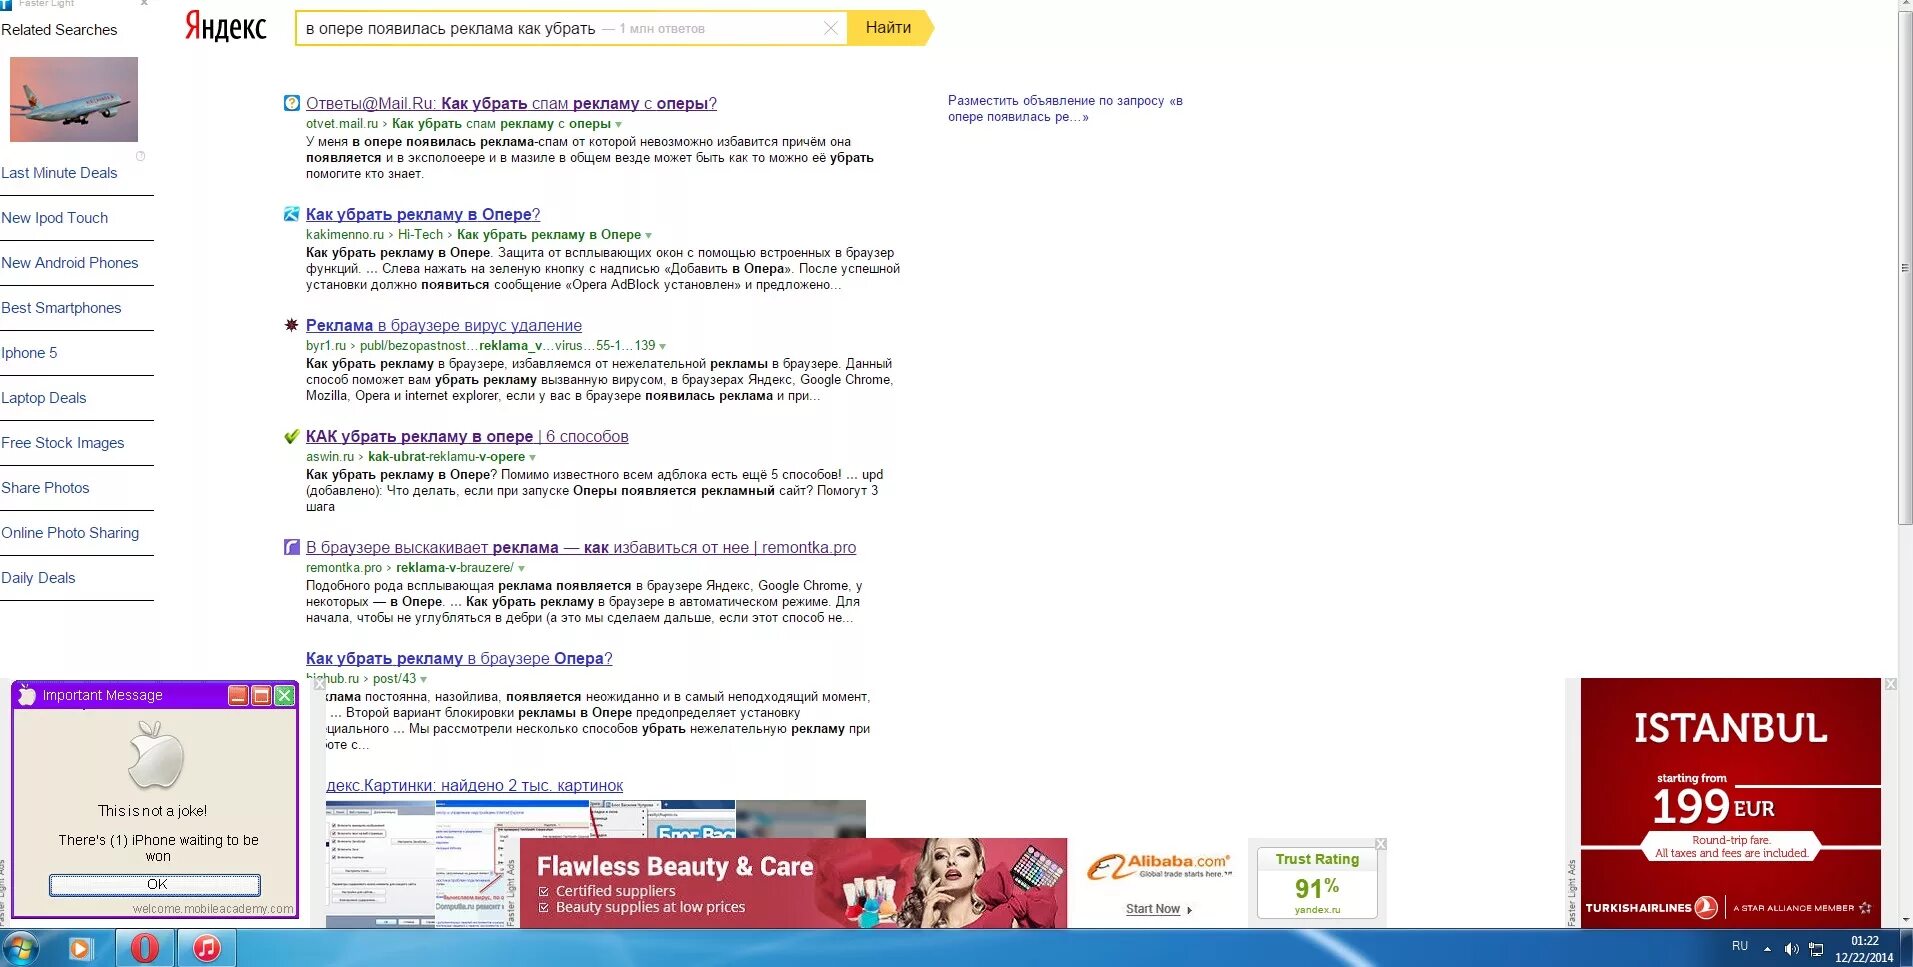Screen dimensions: 1913x967
Task: Close the Important Message popup
Action: click(284, 695)
